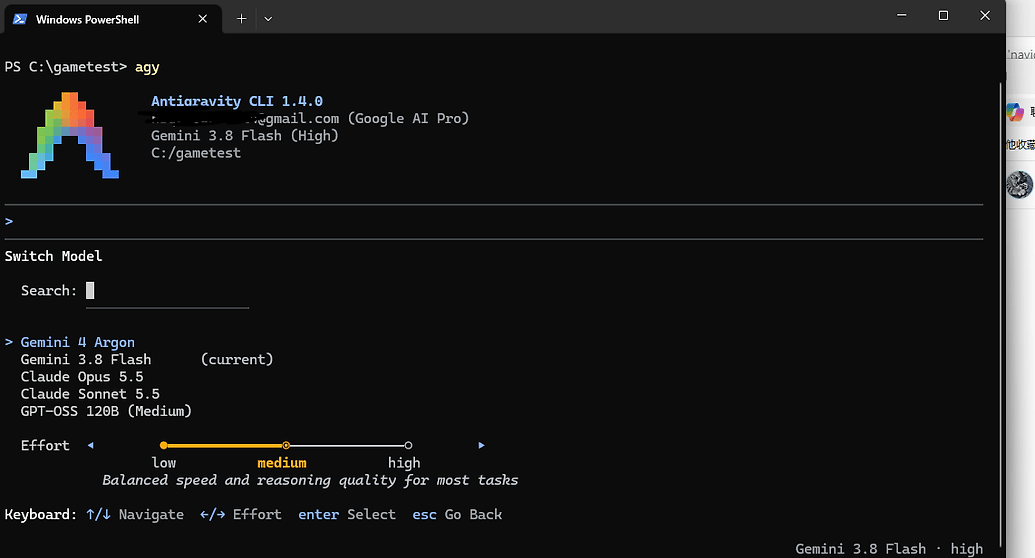Click the Antigravity CLI 1.4.0 title
Screen dimensions: 1035x558
(x=237, y=101)
